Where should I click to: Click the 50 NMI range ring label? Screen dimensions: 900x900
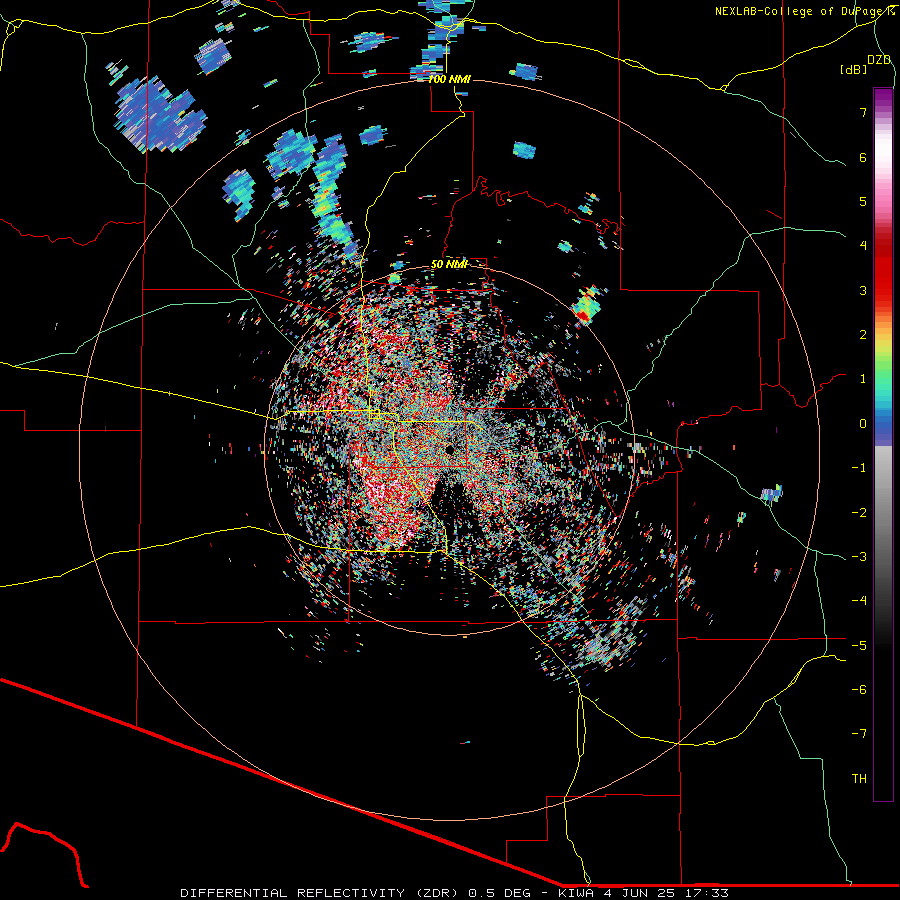coord(449,264)
